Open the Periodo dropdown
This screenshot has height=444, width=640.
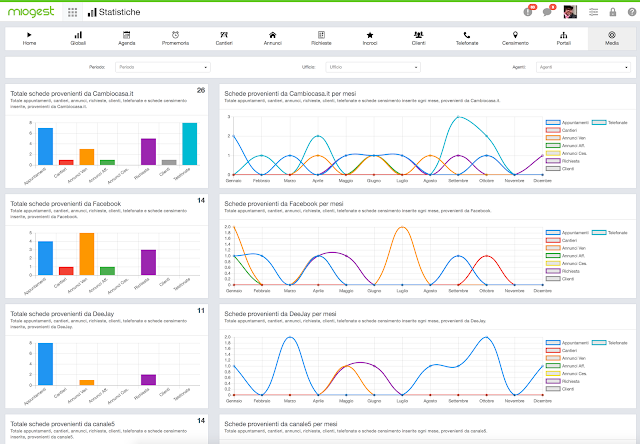pos(163,67)
